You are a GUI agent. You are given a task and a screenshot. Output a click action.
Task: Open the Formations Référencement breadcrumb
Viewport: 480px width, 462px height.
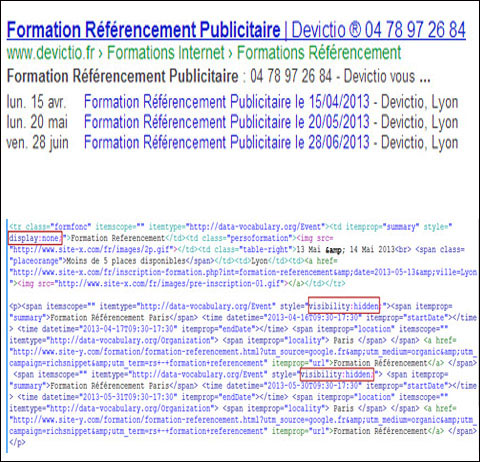click(x=319, y=53)
